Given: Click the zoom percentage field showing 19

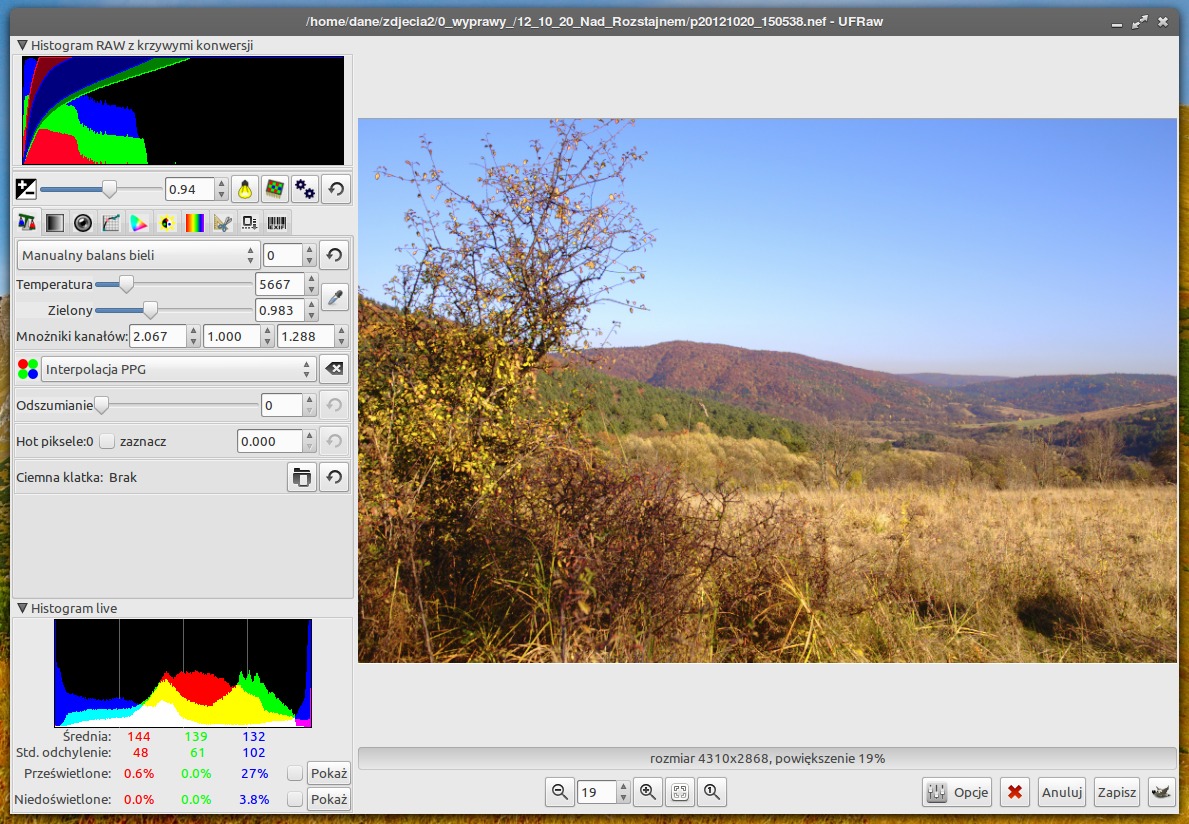Looking at the screenshot, I should 596,792.
